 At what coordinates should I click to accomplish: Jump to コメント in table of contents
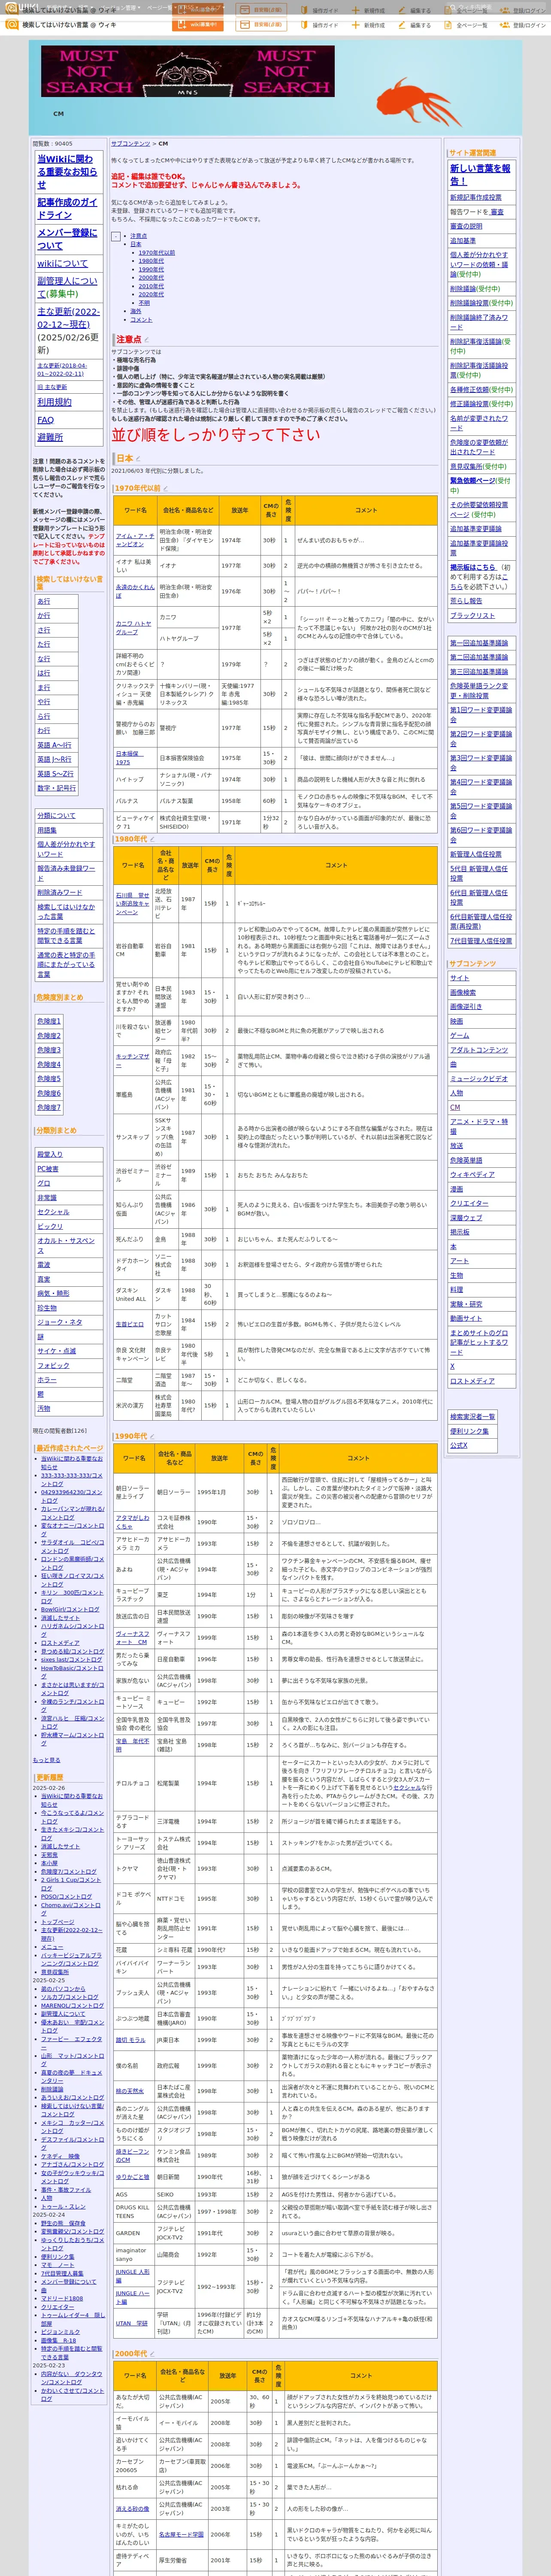(141, 320)
